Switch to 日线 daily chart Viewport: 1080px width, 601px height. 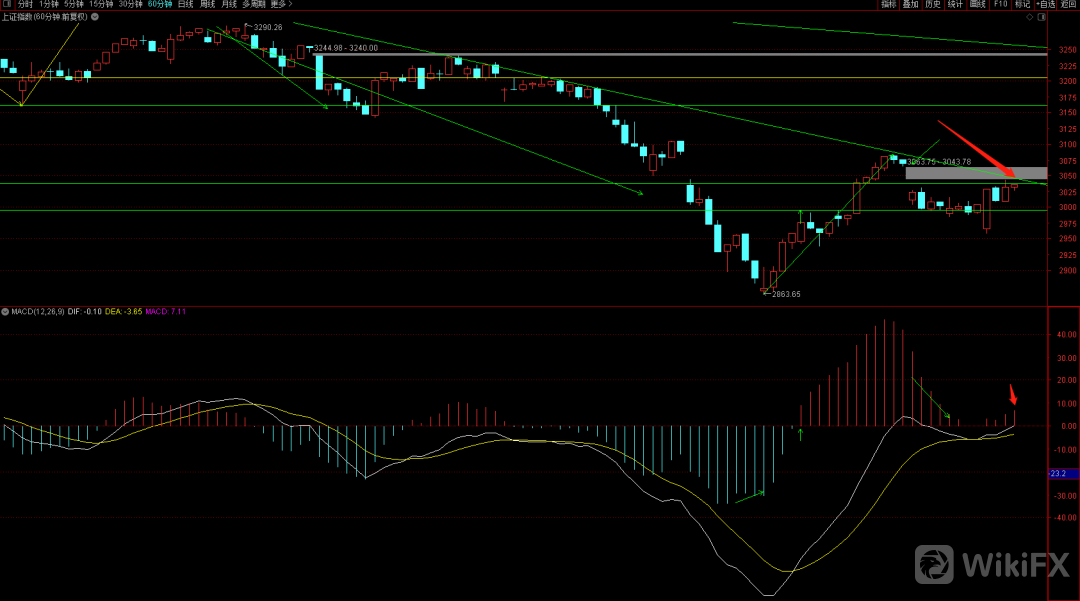pyautogui.click(x=186, y=5)
